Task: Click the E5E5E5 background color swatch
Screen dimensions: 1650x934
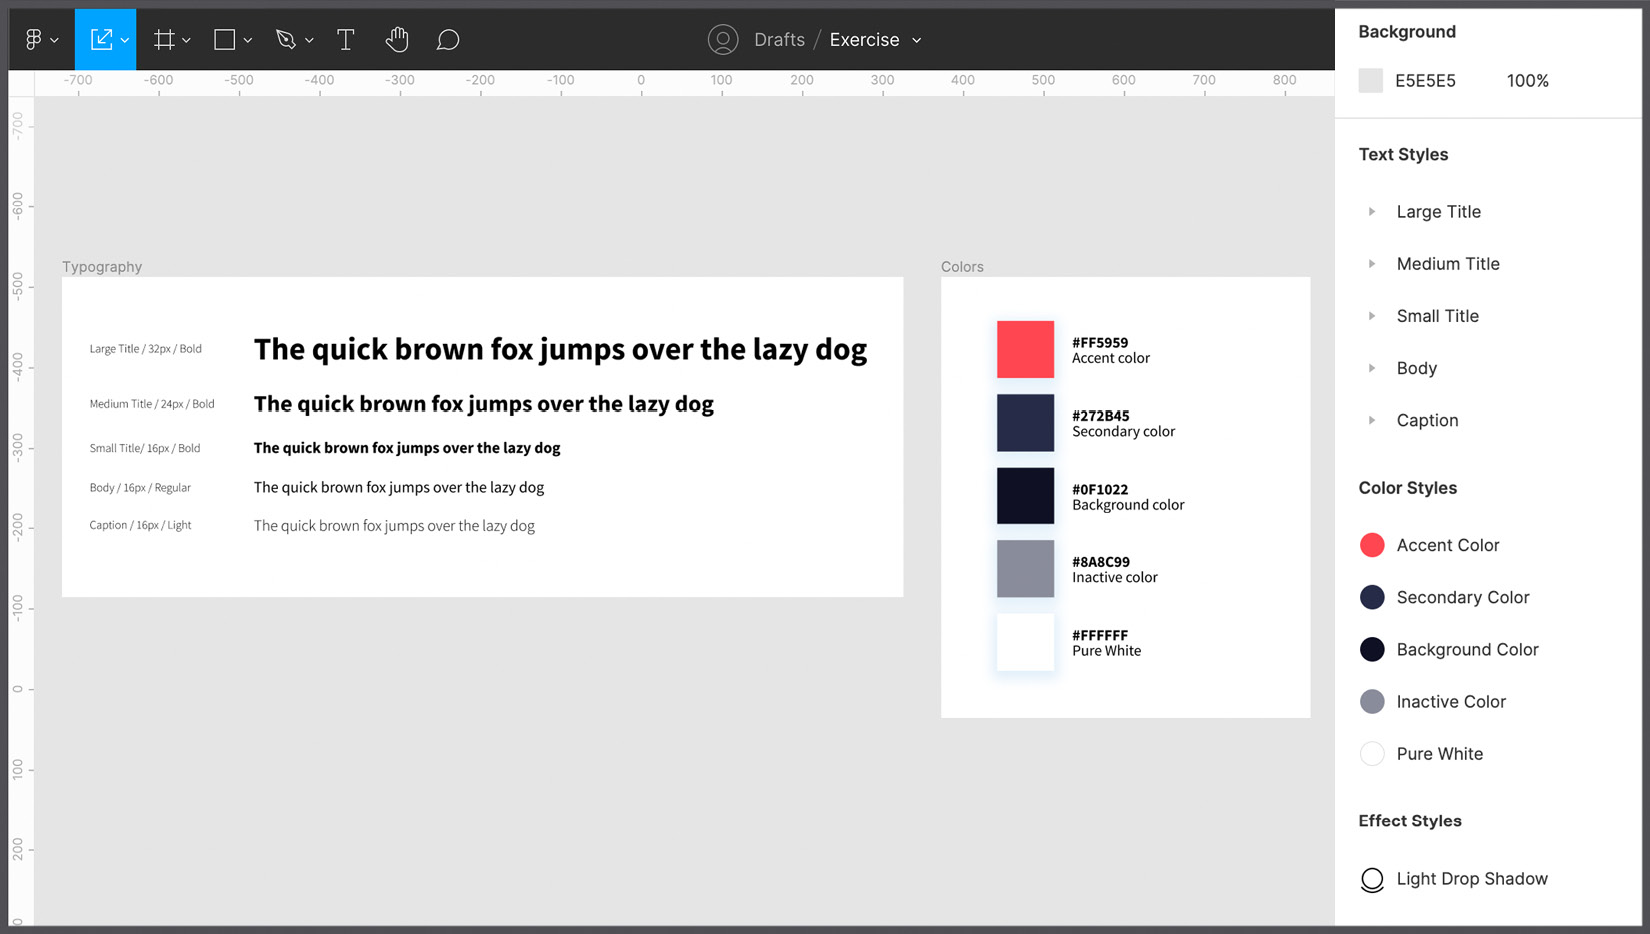Action: (x=1370, y=80)
